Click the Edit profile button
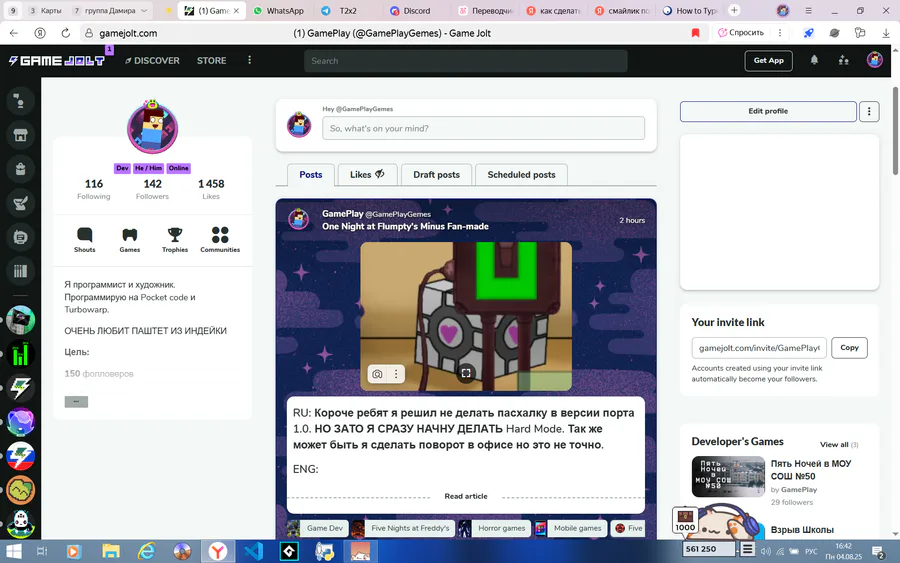 click(x=768, y=111)
